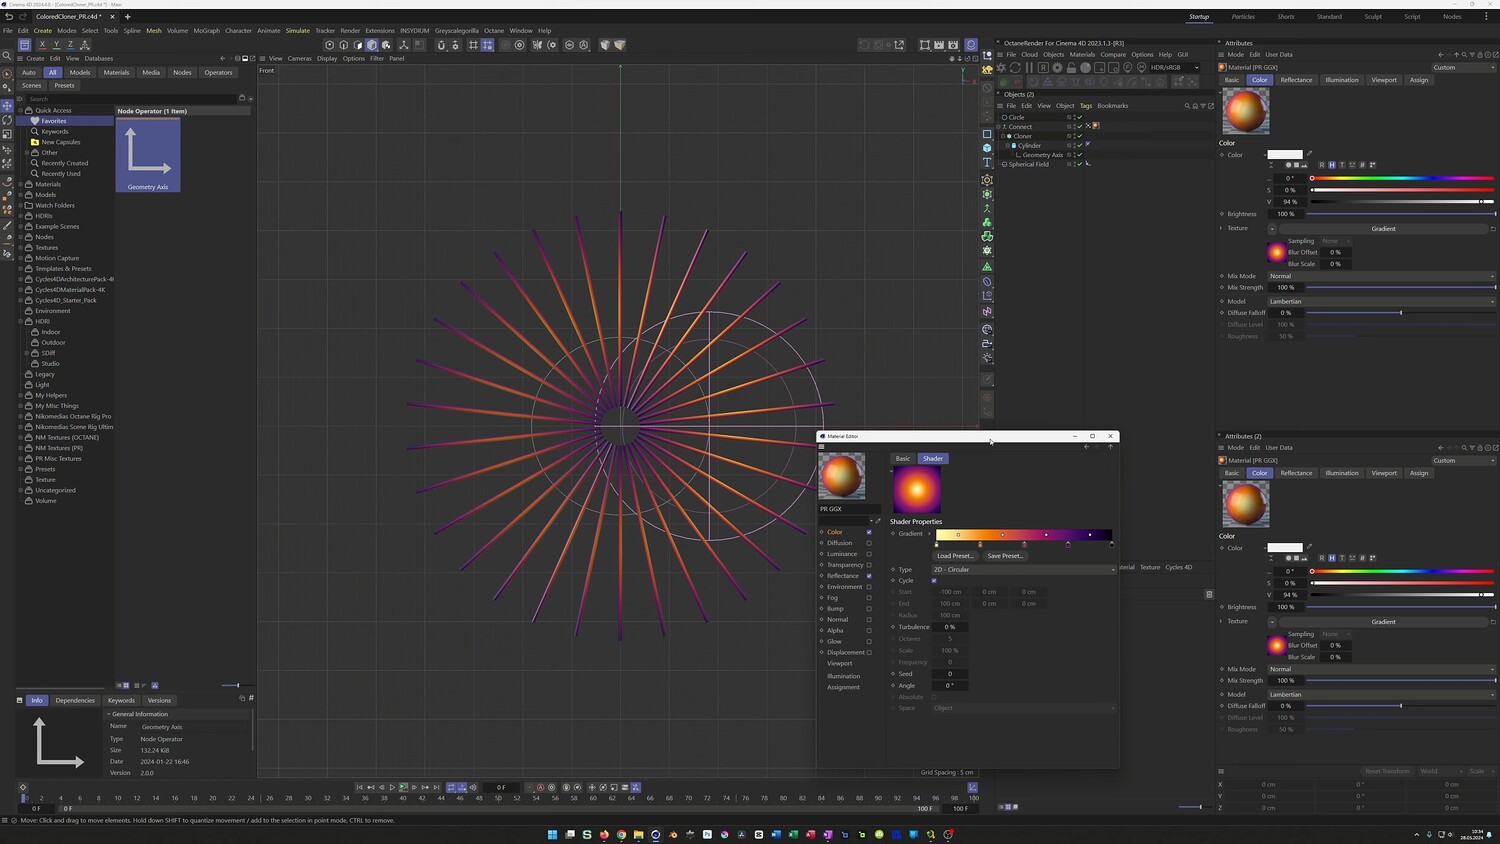Open the Simulate menu
This screenshot has height=844, width=1500.
coord(298,31)
